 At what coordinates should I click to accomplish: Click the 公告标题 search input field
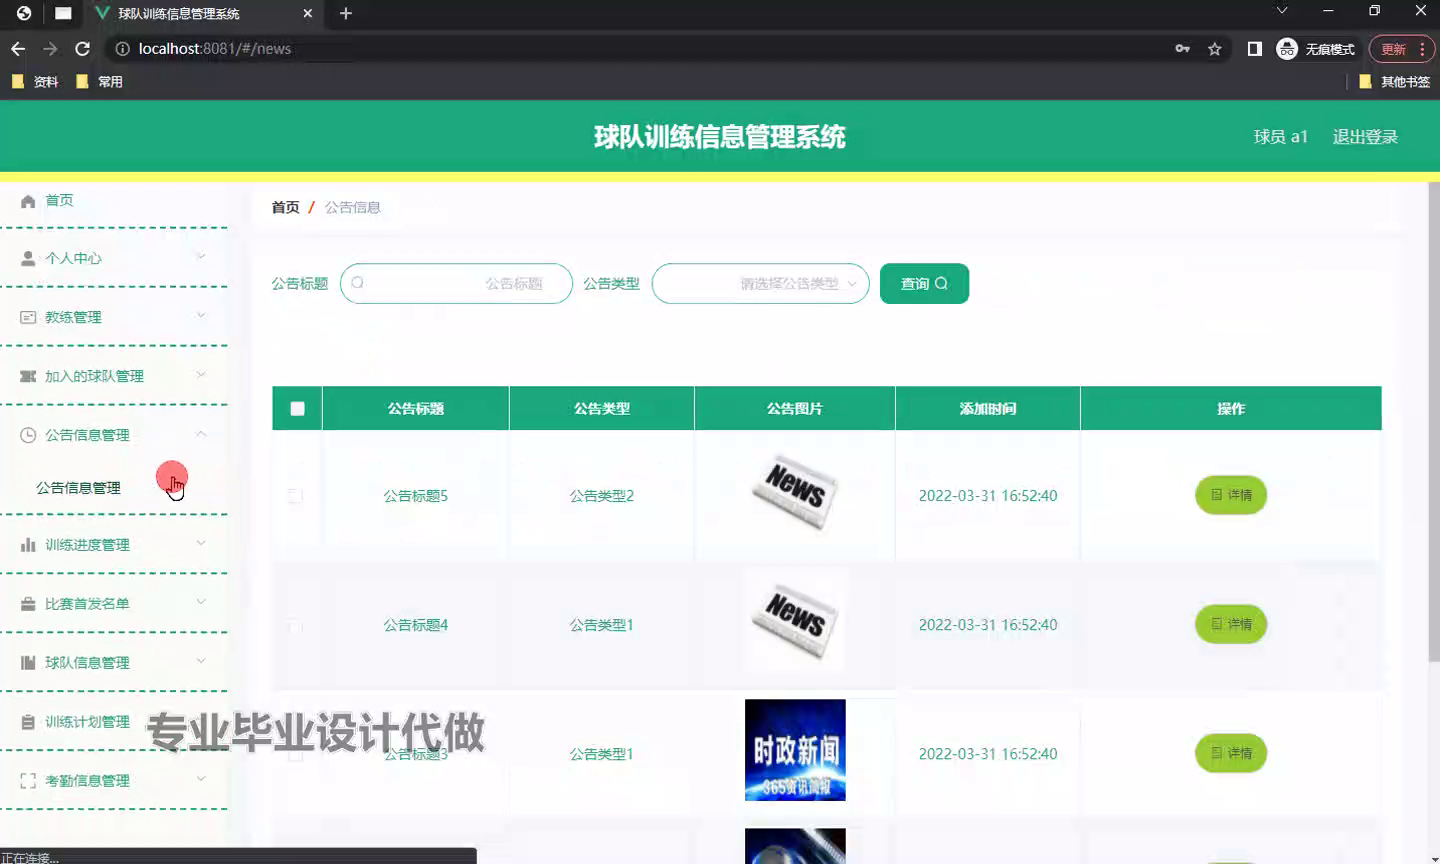point(456,283)
